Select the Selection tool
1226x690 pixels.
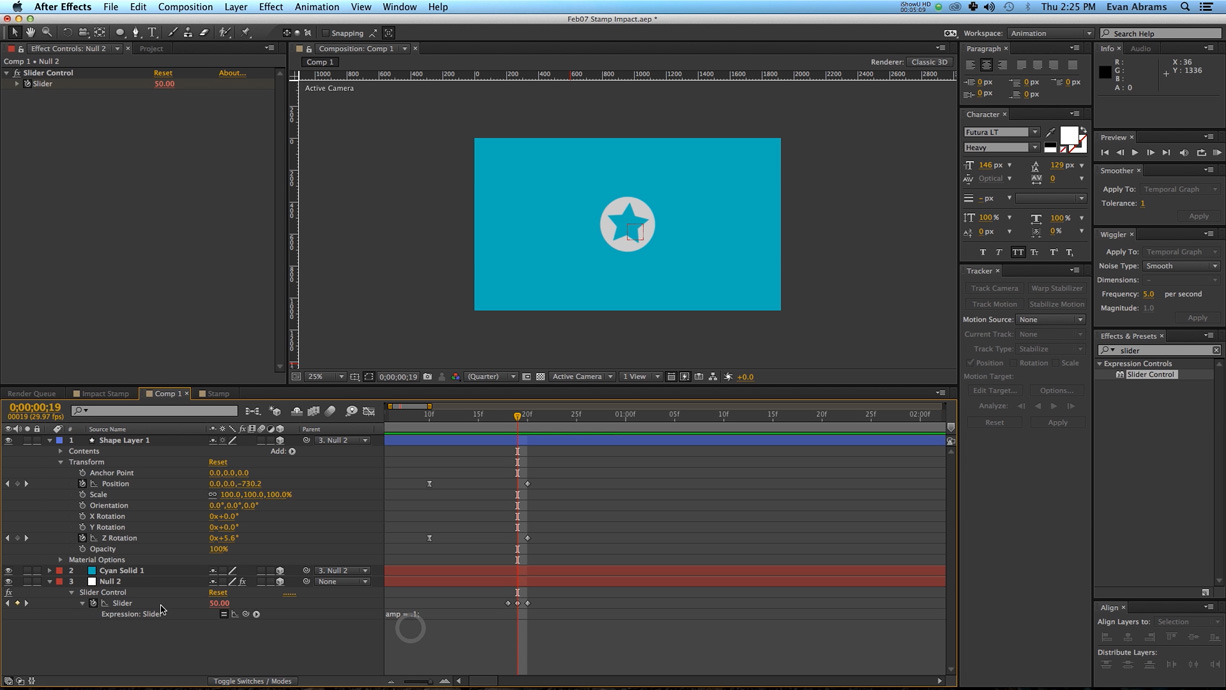tap(14, 32)
